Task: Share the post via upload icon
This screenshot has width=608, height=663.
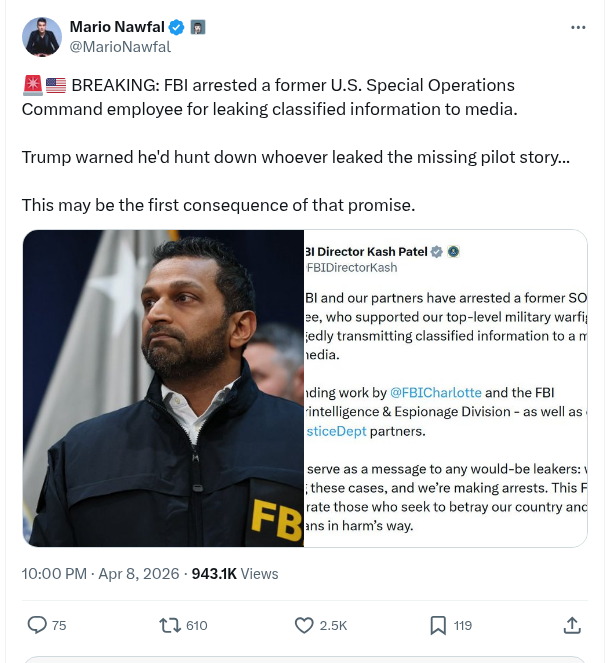Action: click(572, 625)
